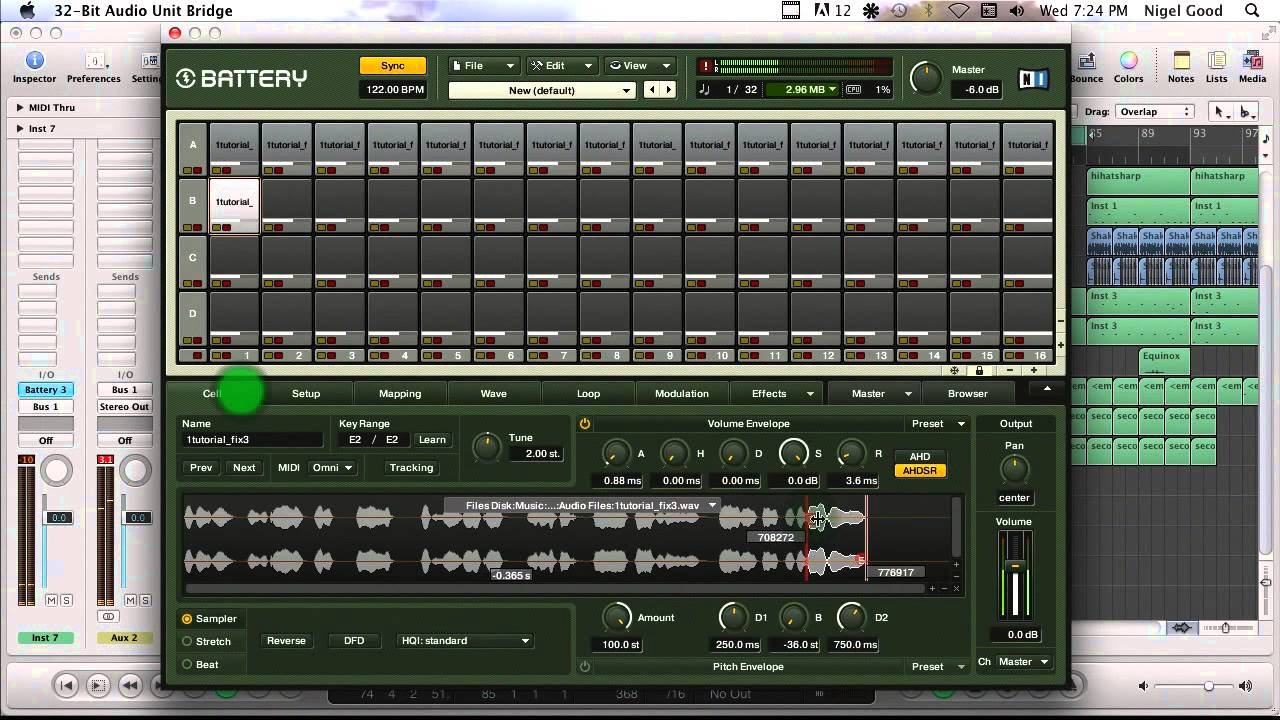This screenshot has height=720, width=1280.
Task: Click the red panic exclamation icon
Action: (705, 66)
